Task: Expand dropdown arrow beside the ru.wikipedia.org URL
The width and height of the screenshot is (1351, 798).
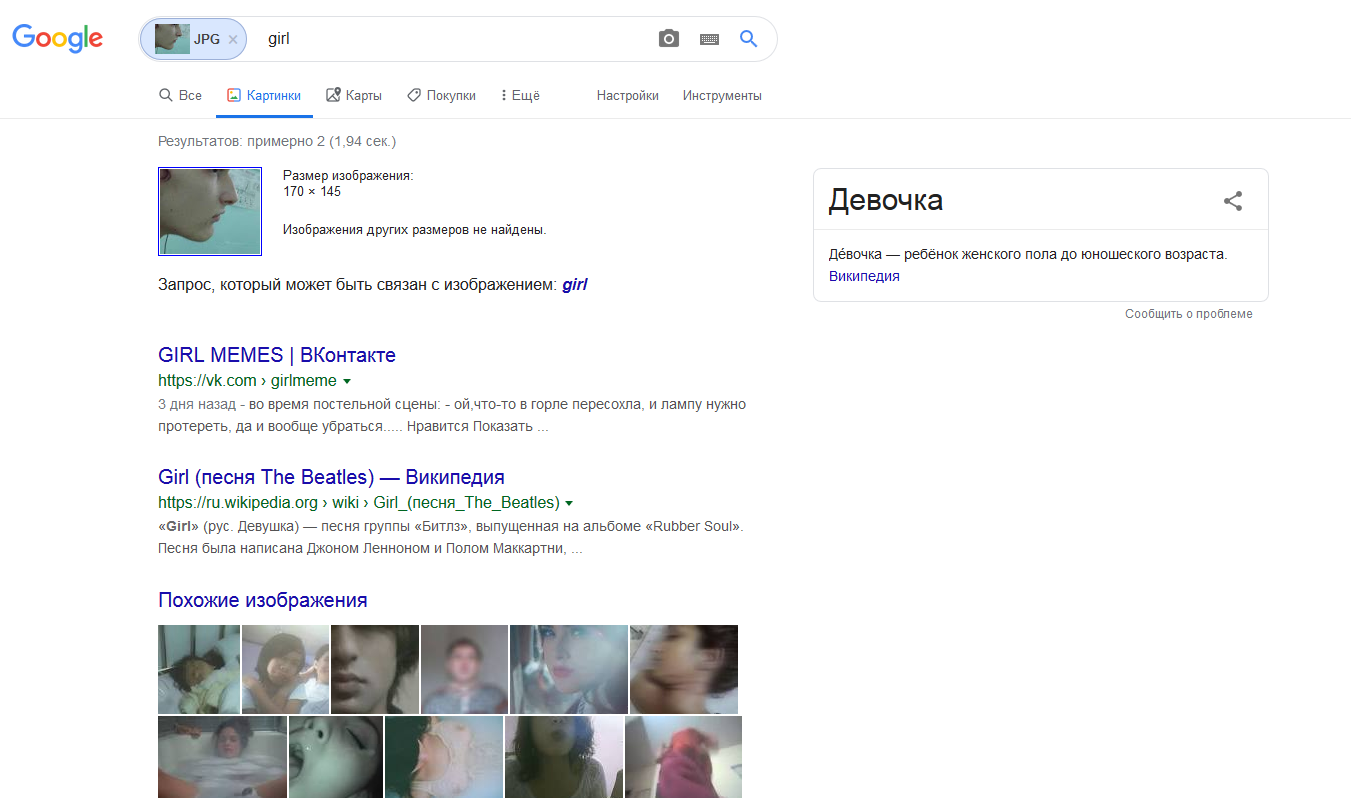Action: click(569, 502)
